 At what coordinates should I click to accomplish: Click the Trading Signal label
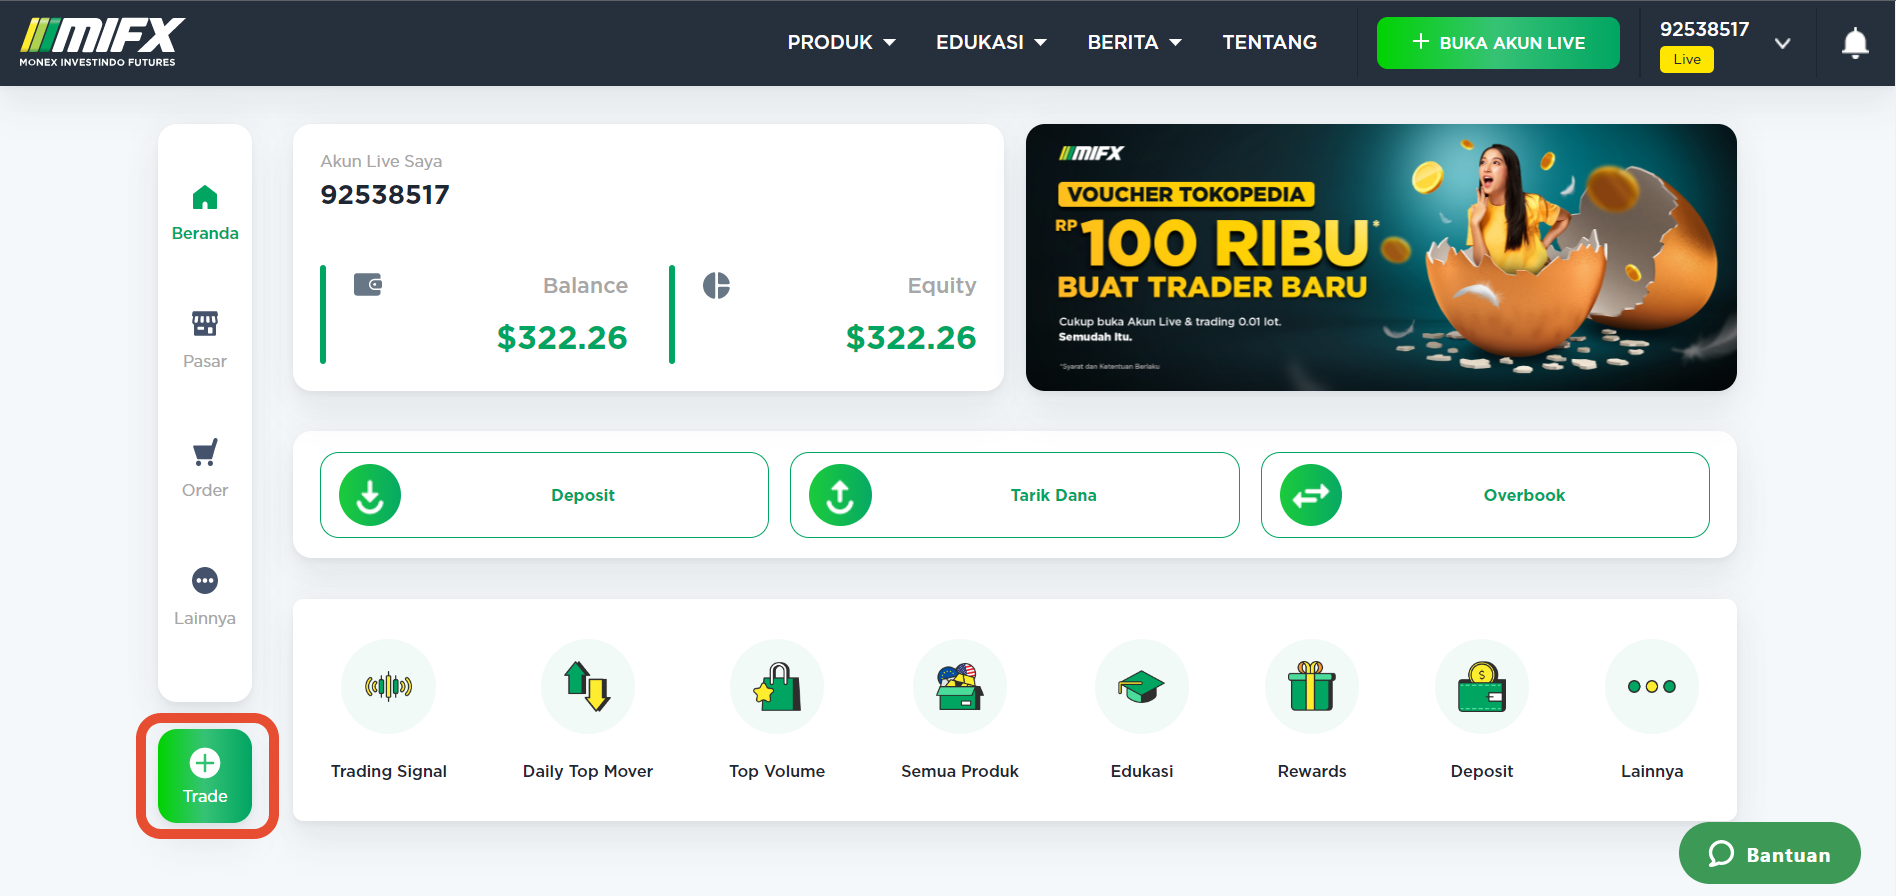389,771
